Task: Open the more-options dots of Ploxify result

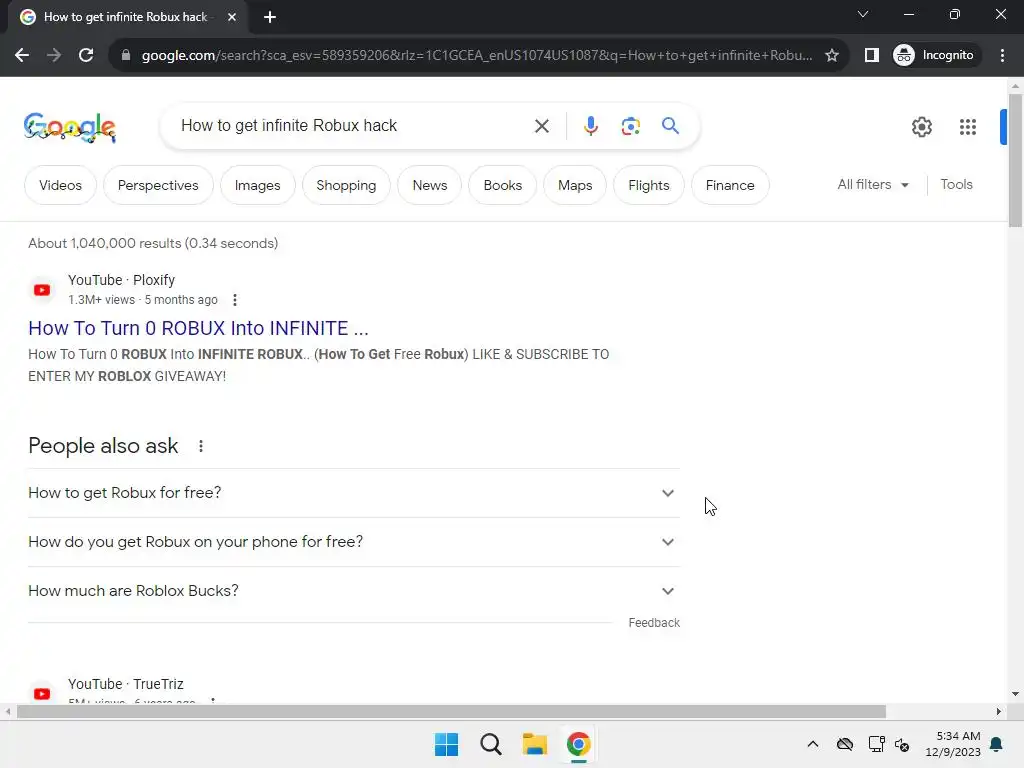Action: 234,300
